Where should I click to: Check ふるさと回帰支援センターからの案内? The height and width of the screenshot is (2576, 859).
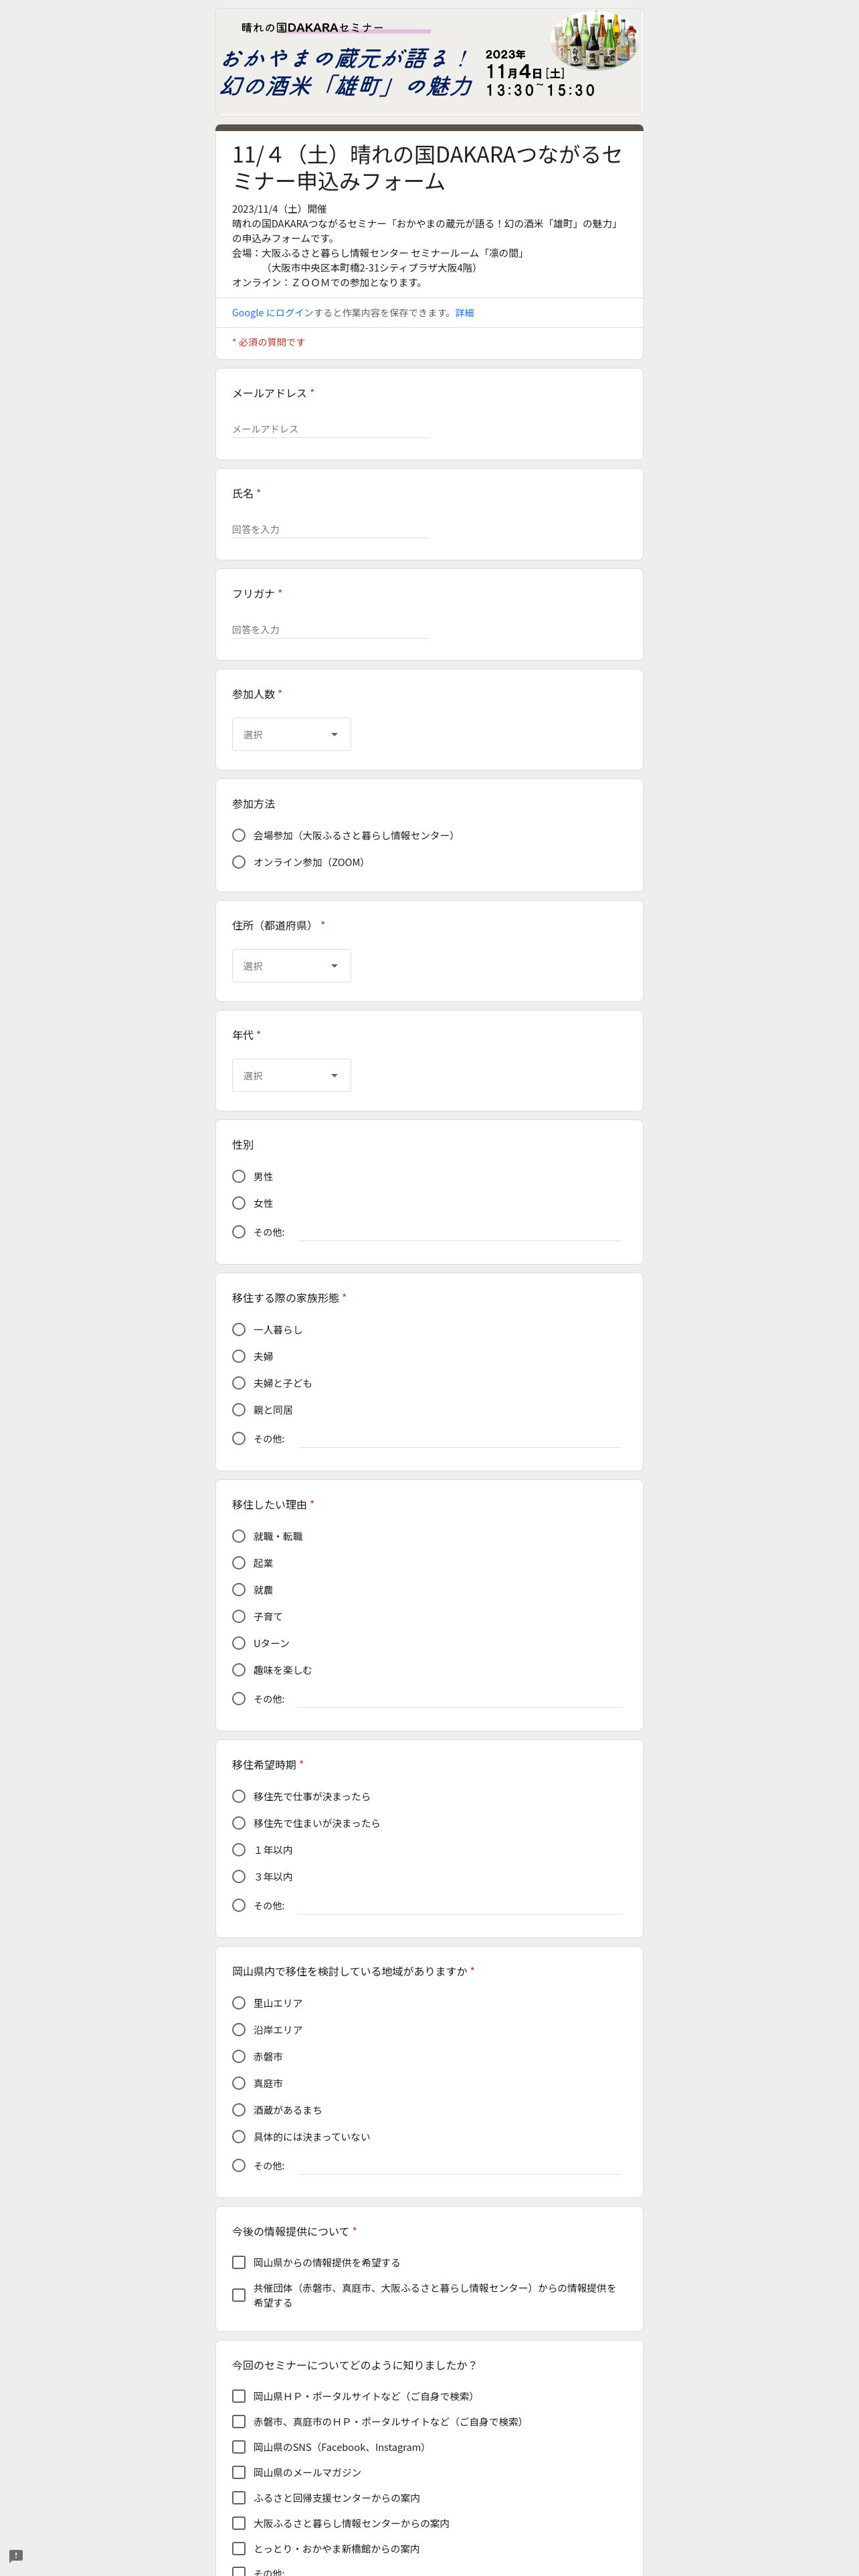239,2498
